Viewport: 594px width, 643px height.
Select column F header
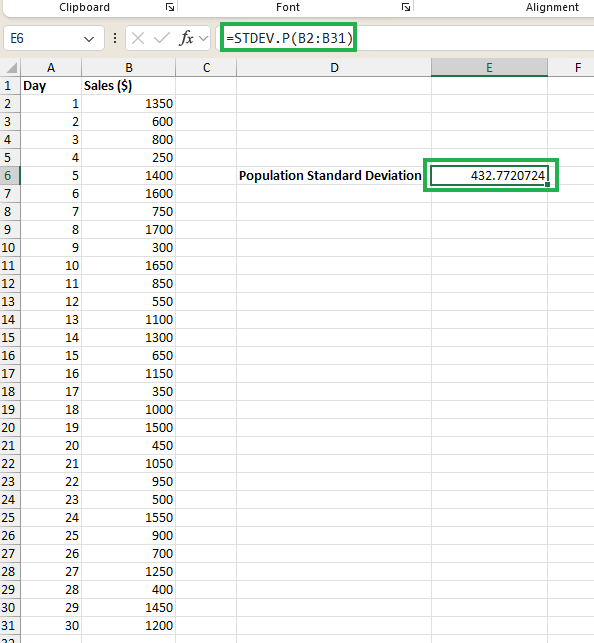point(571,68)
